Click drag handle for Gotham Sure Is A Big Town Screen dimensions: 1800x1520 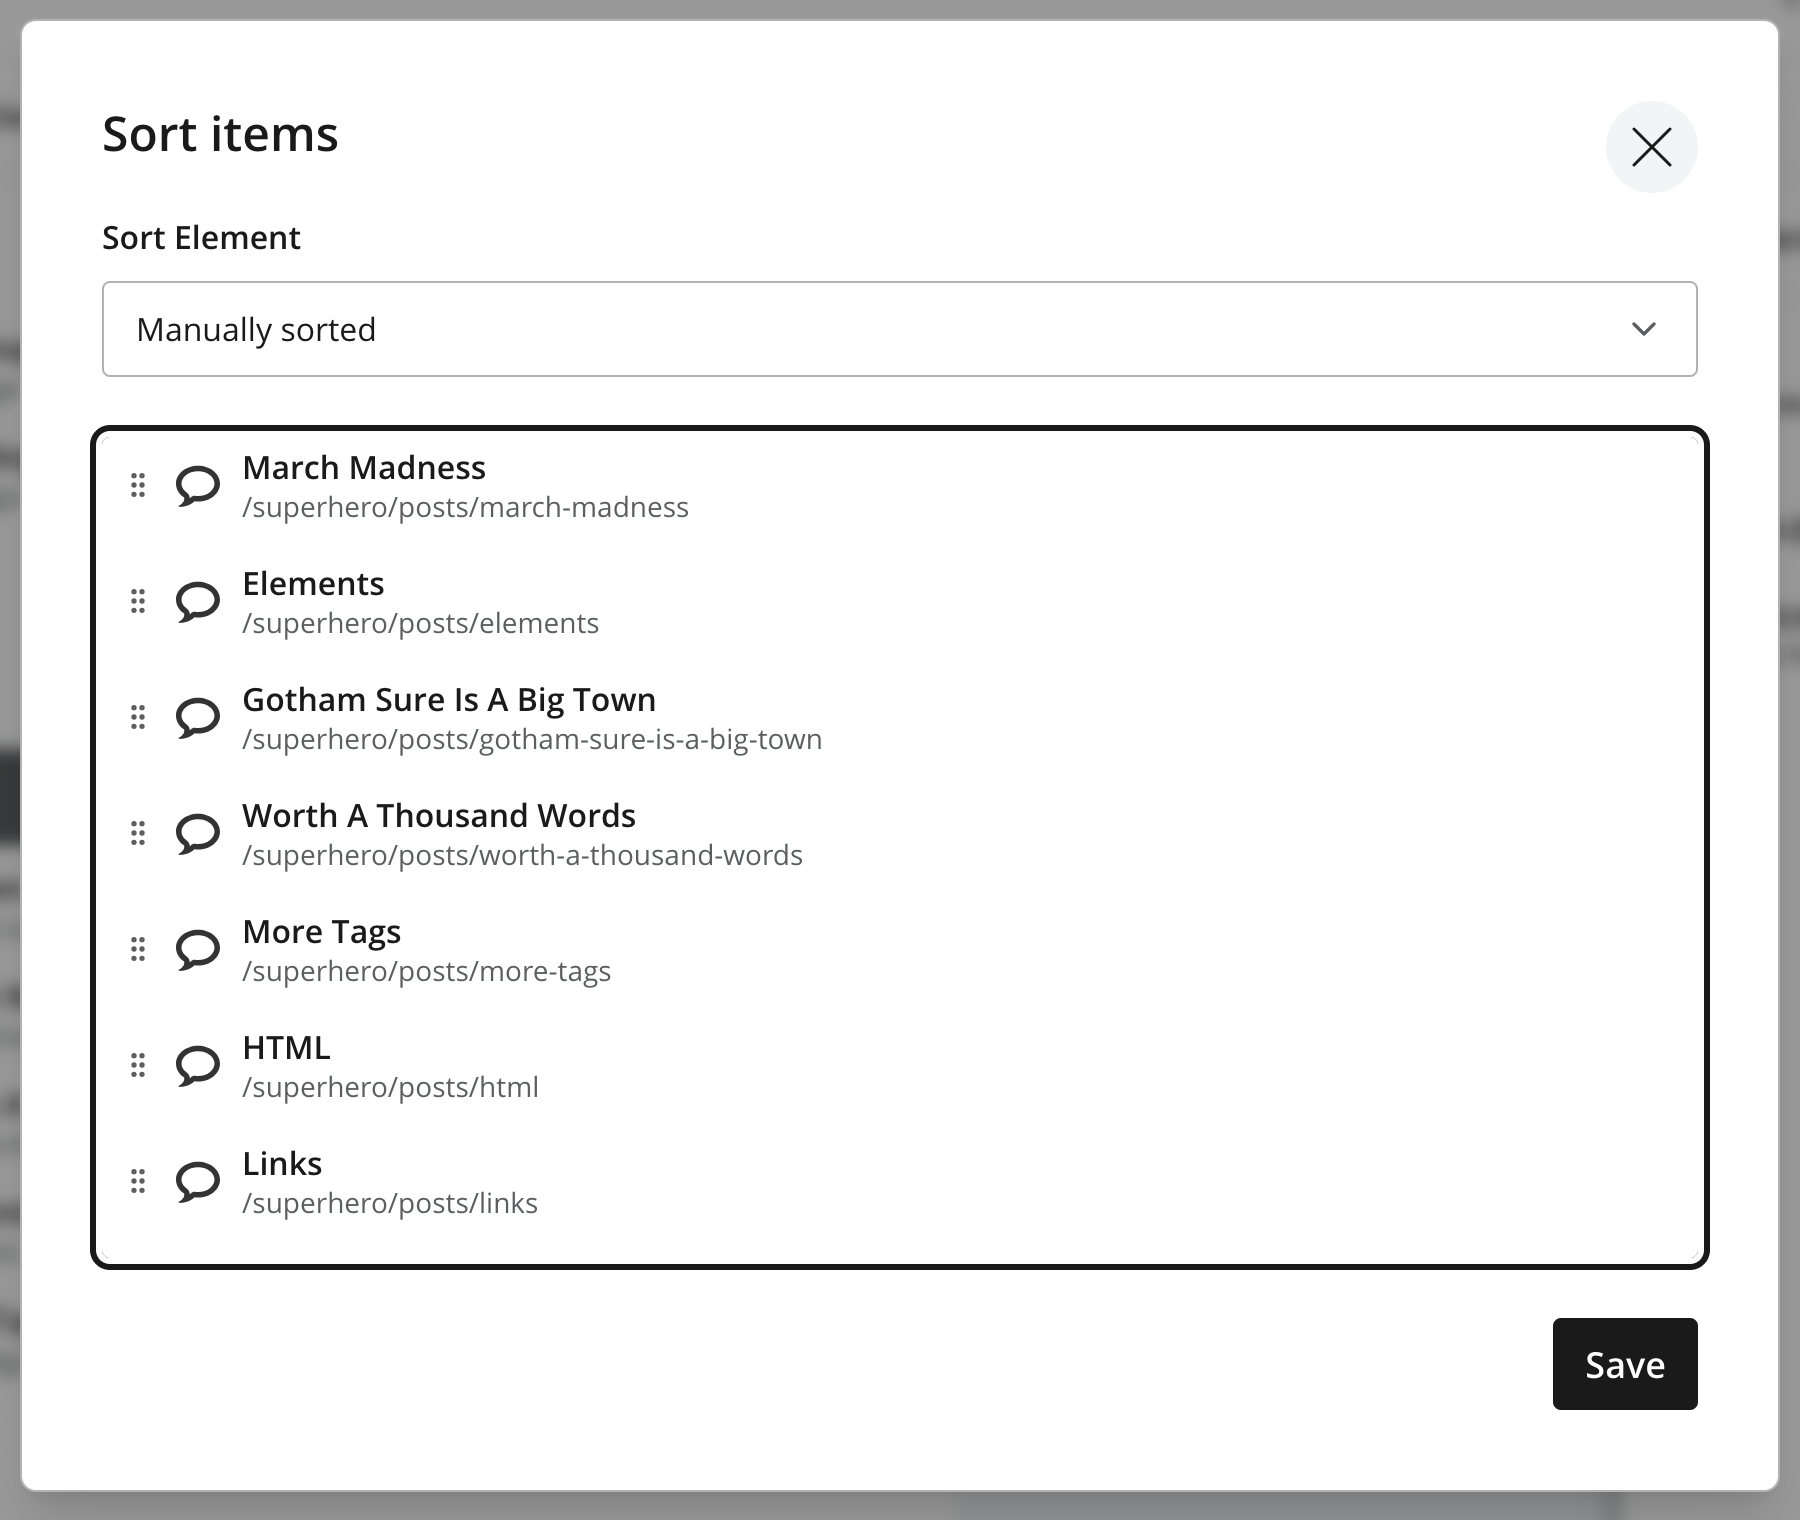[138, 718]
